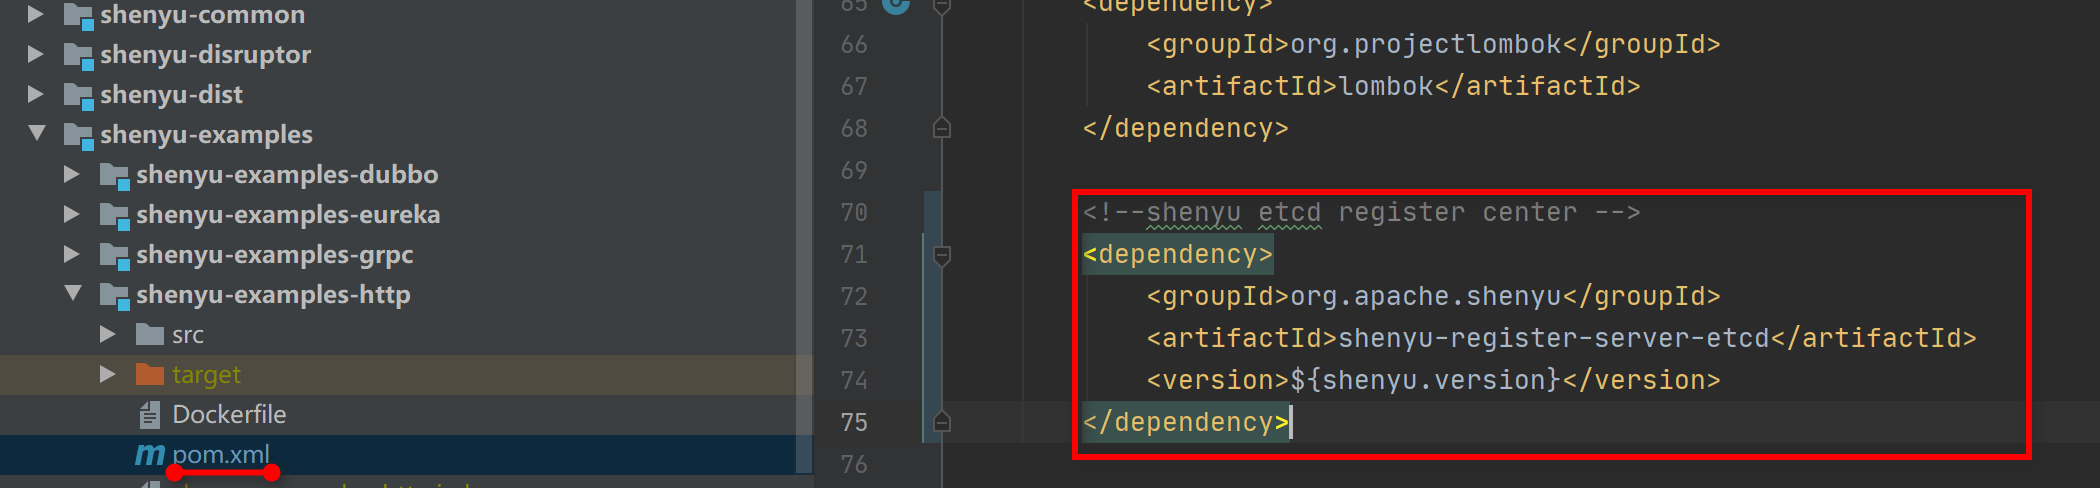Click the Maven icon beside pom.xml
This screenshot has height=488, width=2100.
pos(150,455)
